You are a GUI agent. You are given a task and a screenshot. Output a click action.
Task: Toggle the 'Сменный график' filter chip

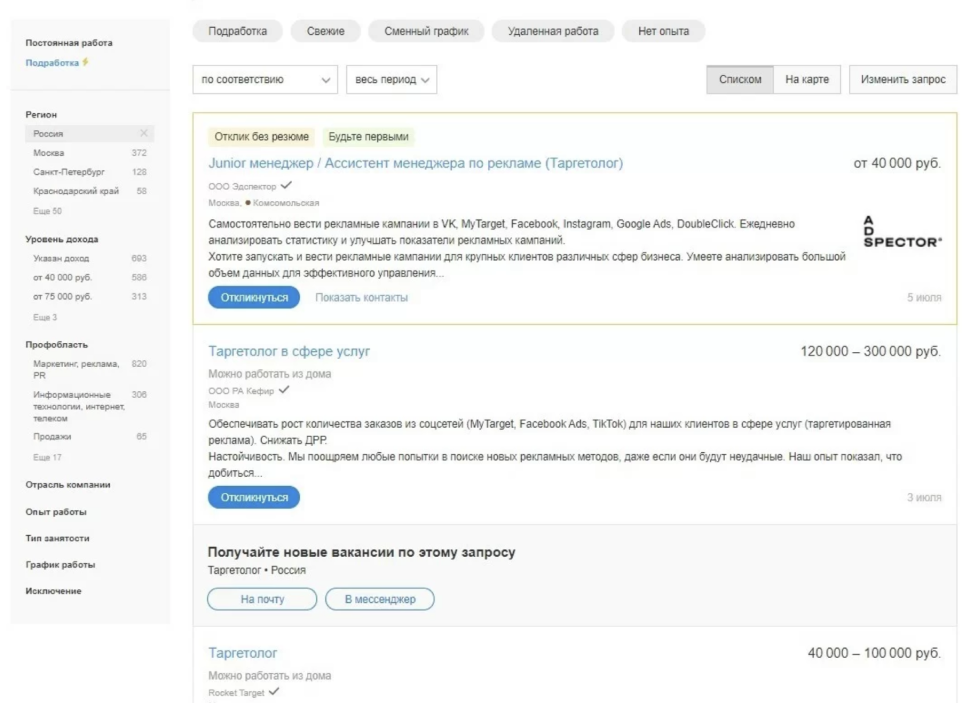coord(425,32)
